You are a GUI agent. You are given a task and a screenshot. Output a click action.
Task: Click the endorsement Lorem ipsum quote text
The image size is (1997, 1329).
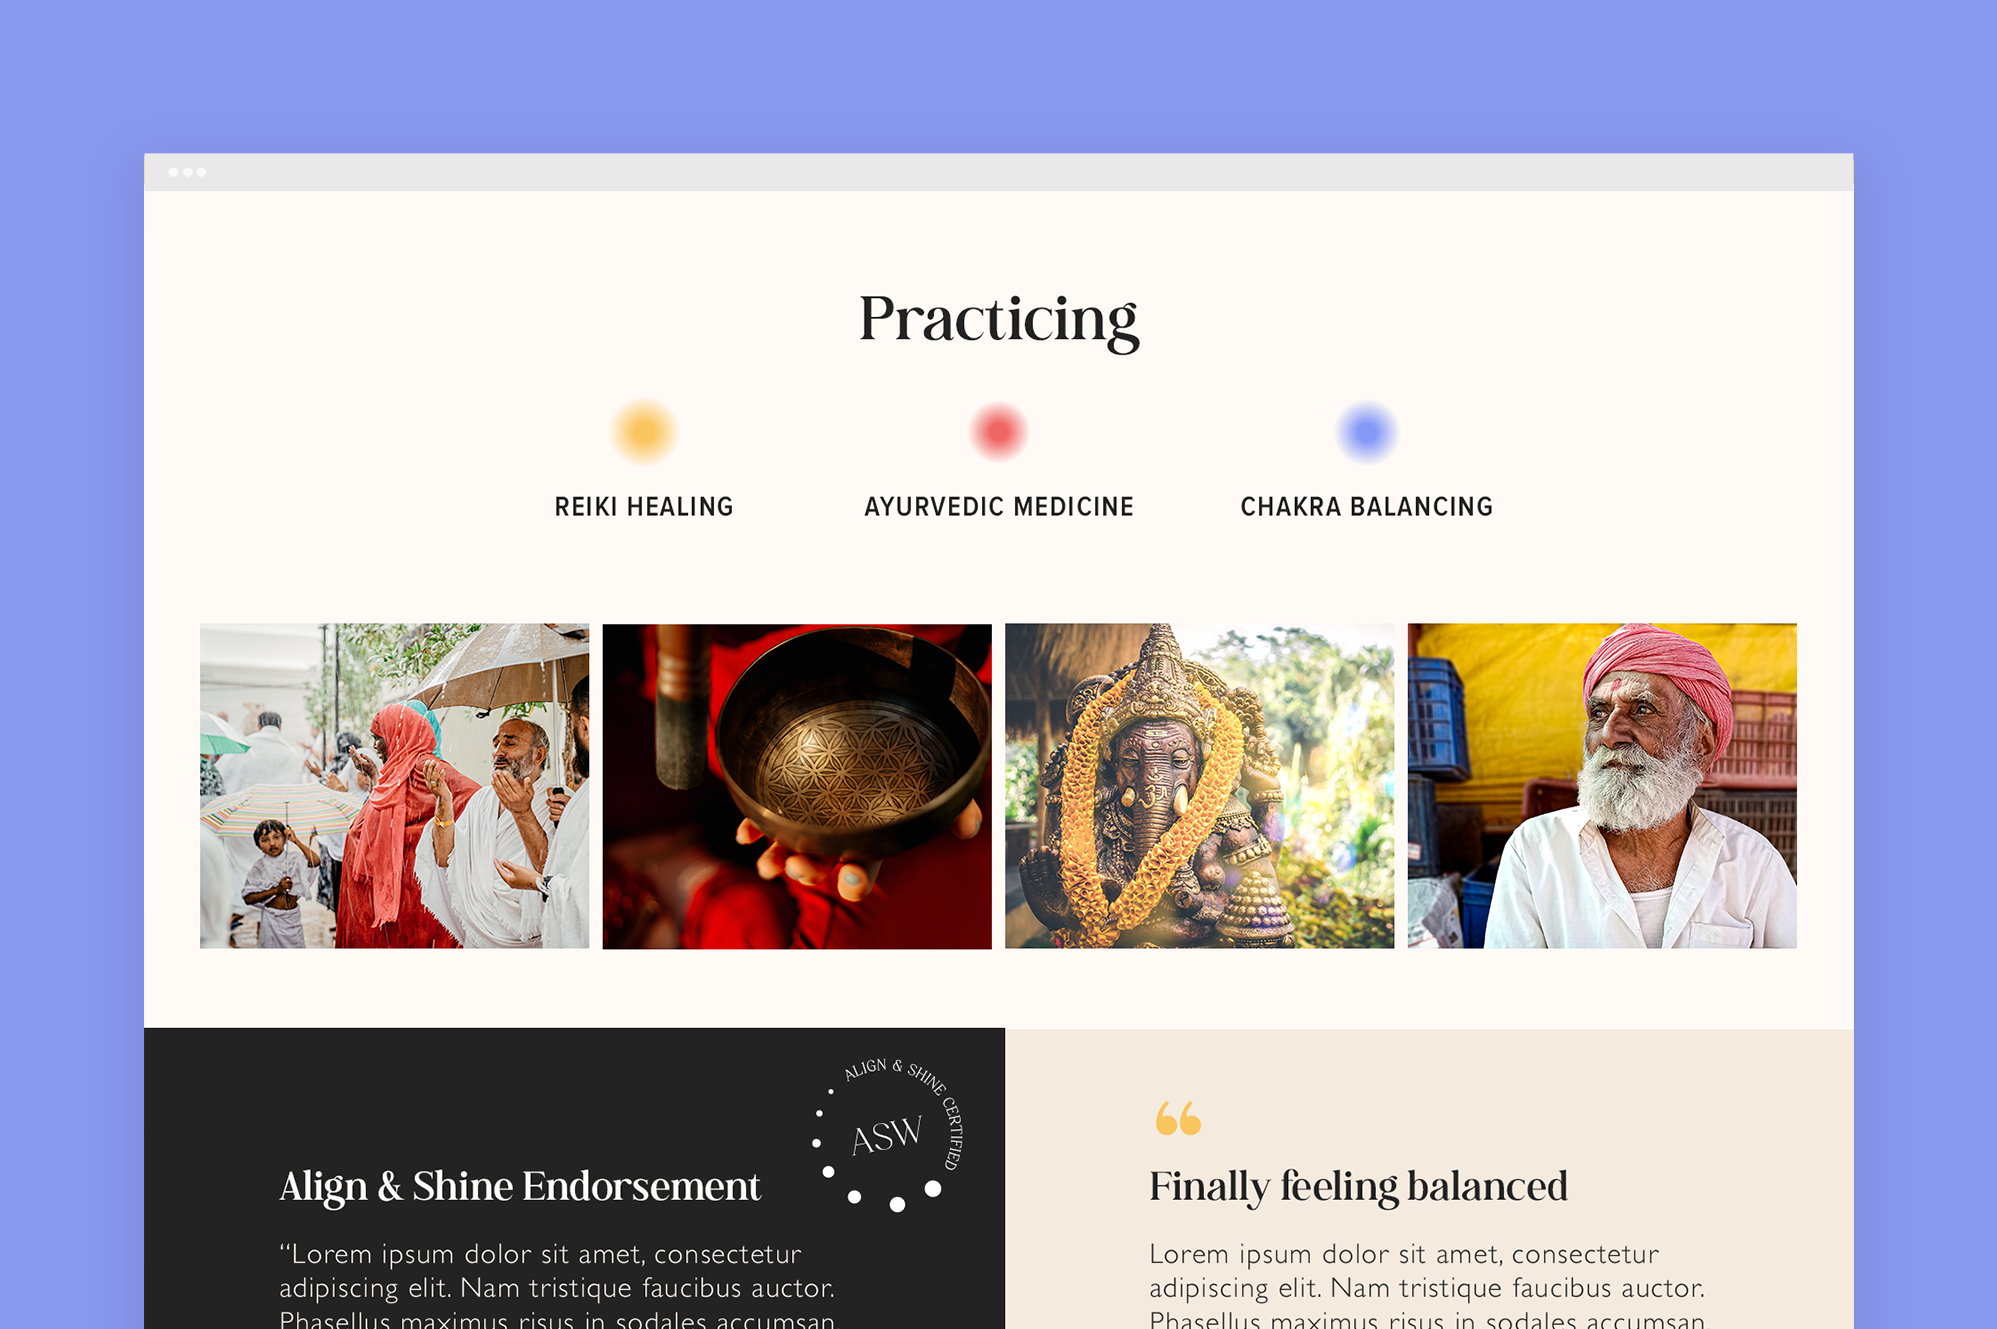point(557,1285)
